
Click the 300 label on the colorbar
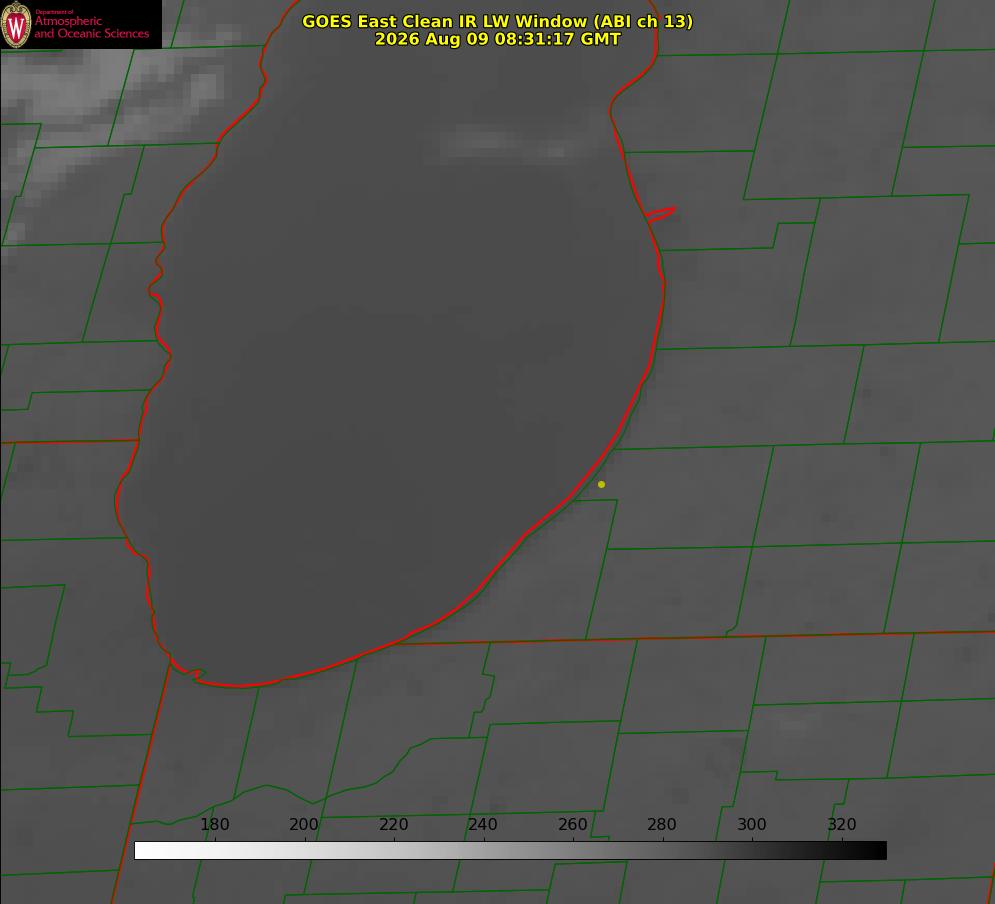click(752, 824)
